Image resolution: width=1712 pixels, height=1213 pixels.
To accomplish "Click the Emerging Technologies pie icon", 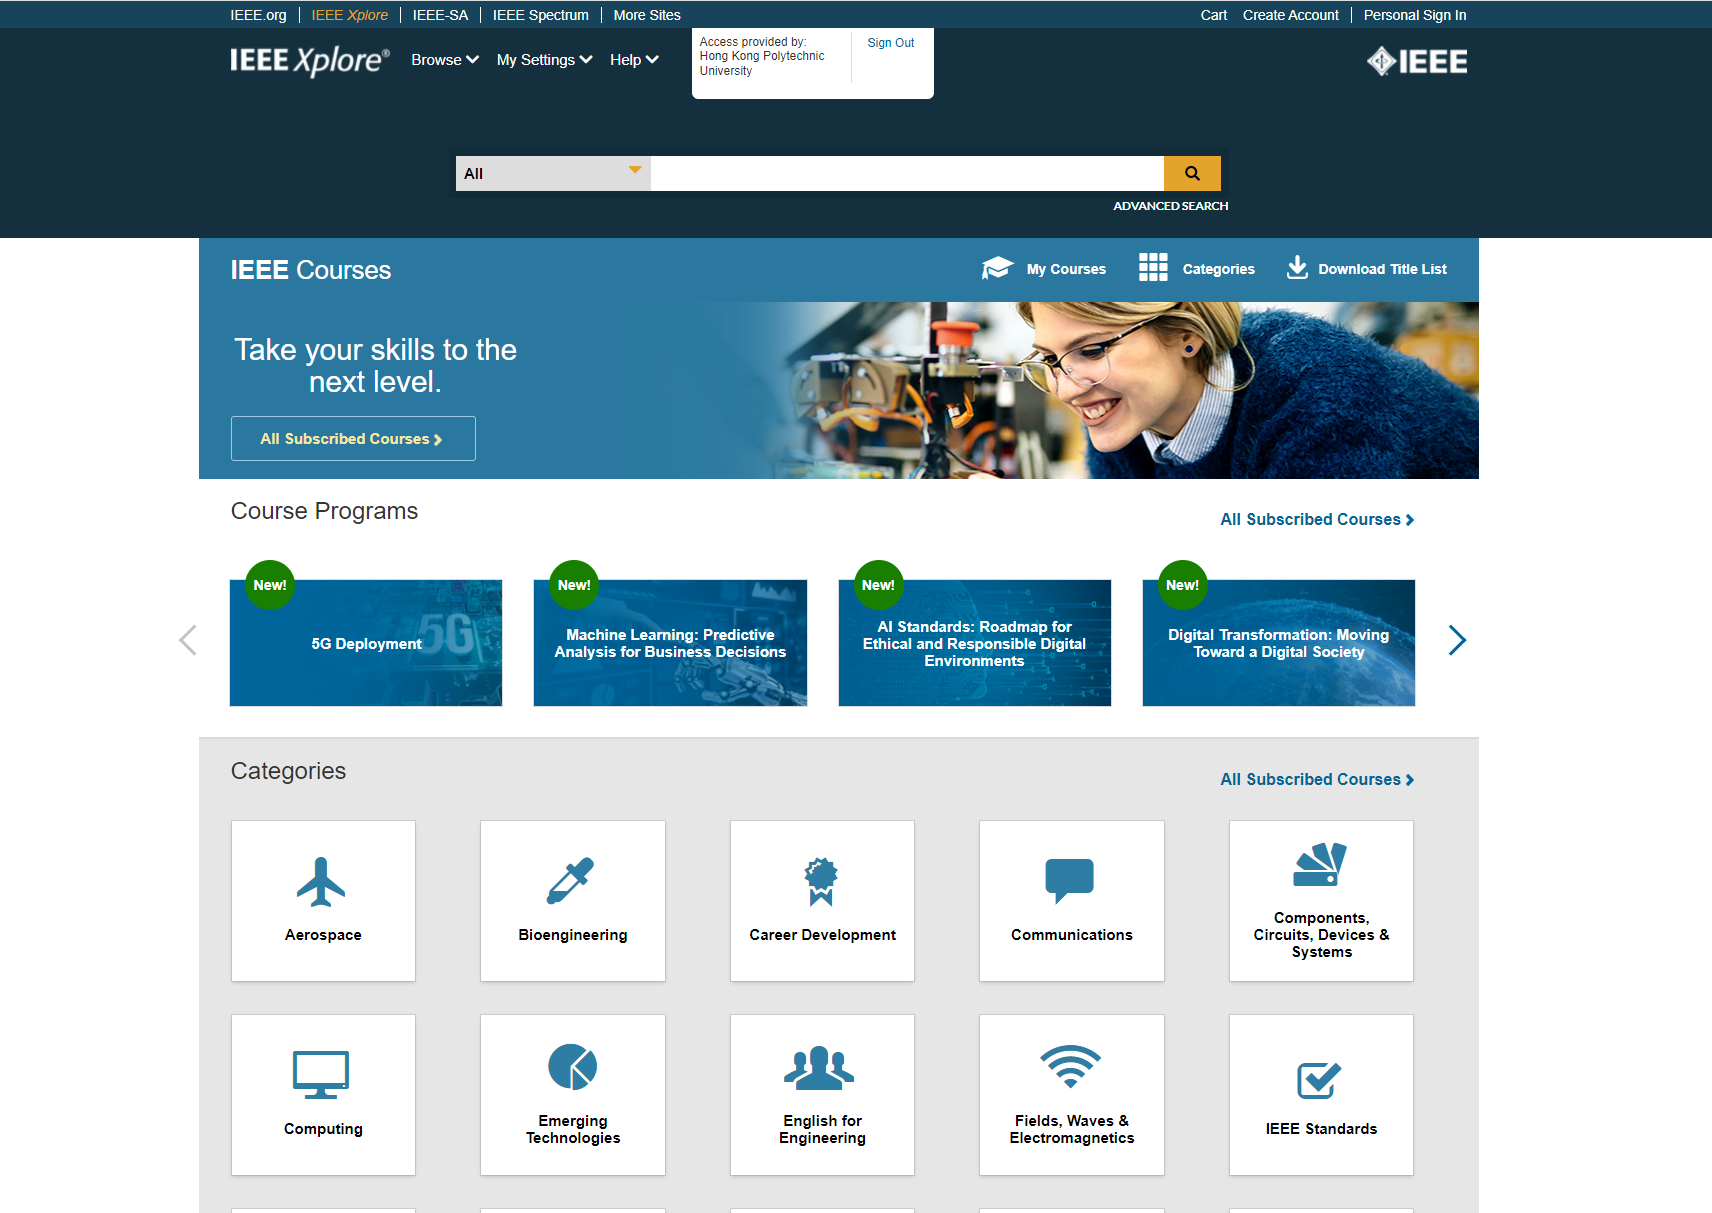I will (x=573, y=1067).
